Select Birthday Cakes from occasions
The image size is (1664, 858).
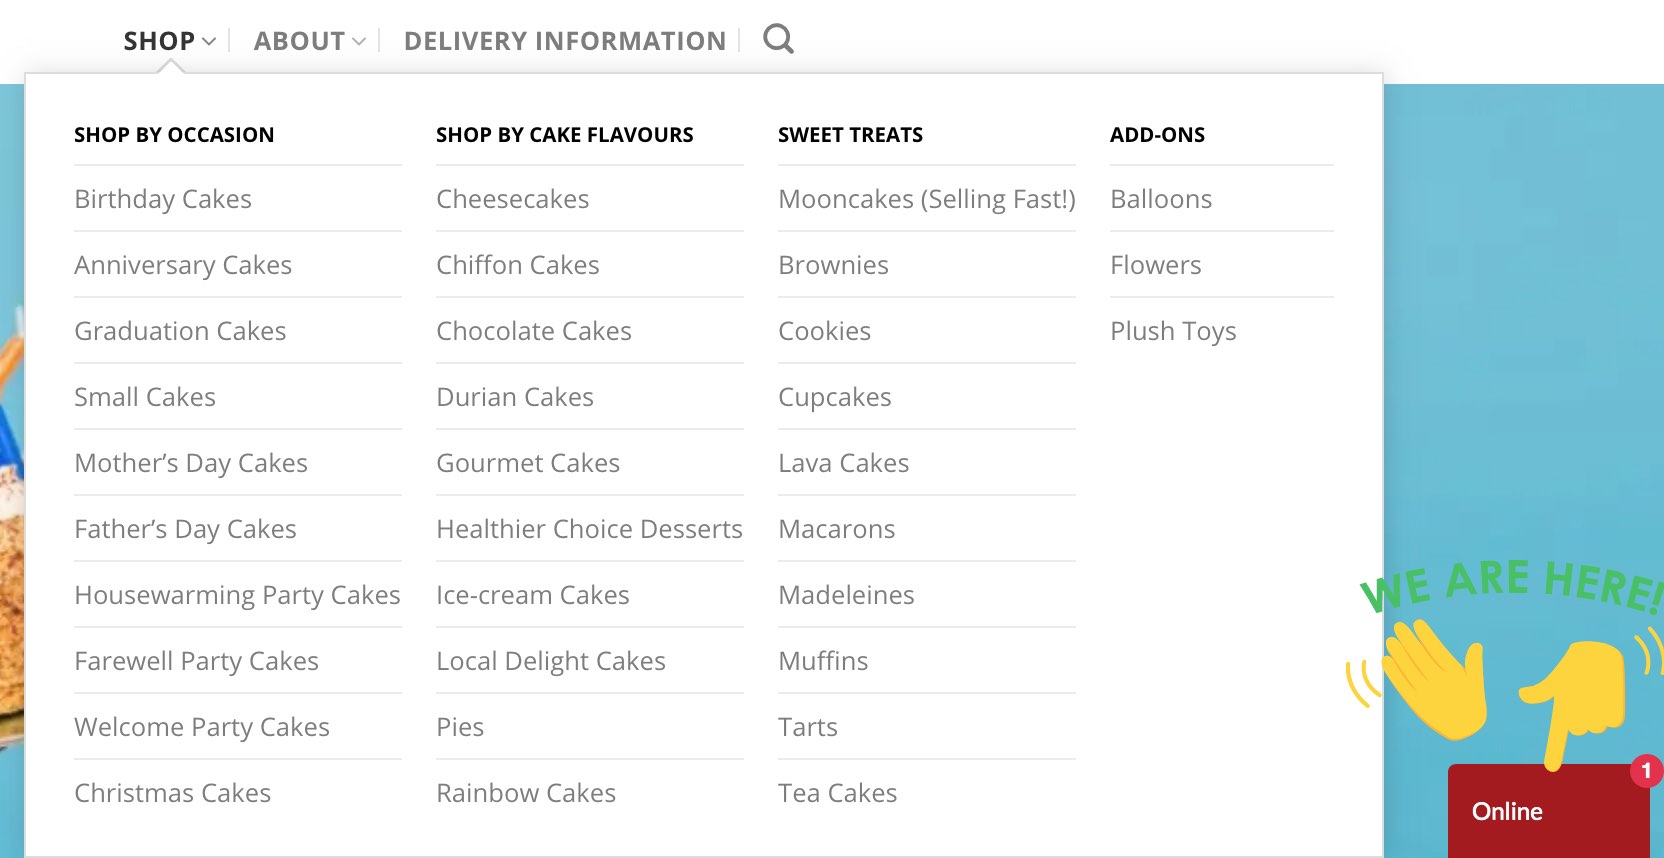tap(163, 199)
